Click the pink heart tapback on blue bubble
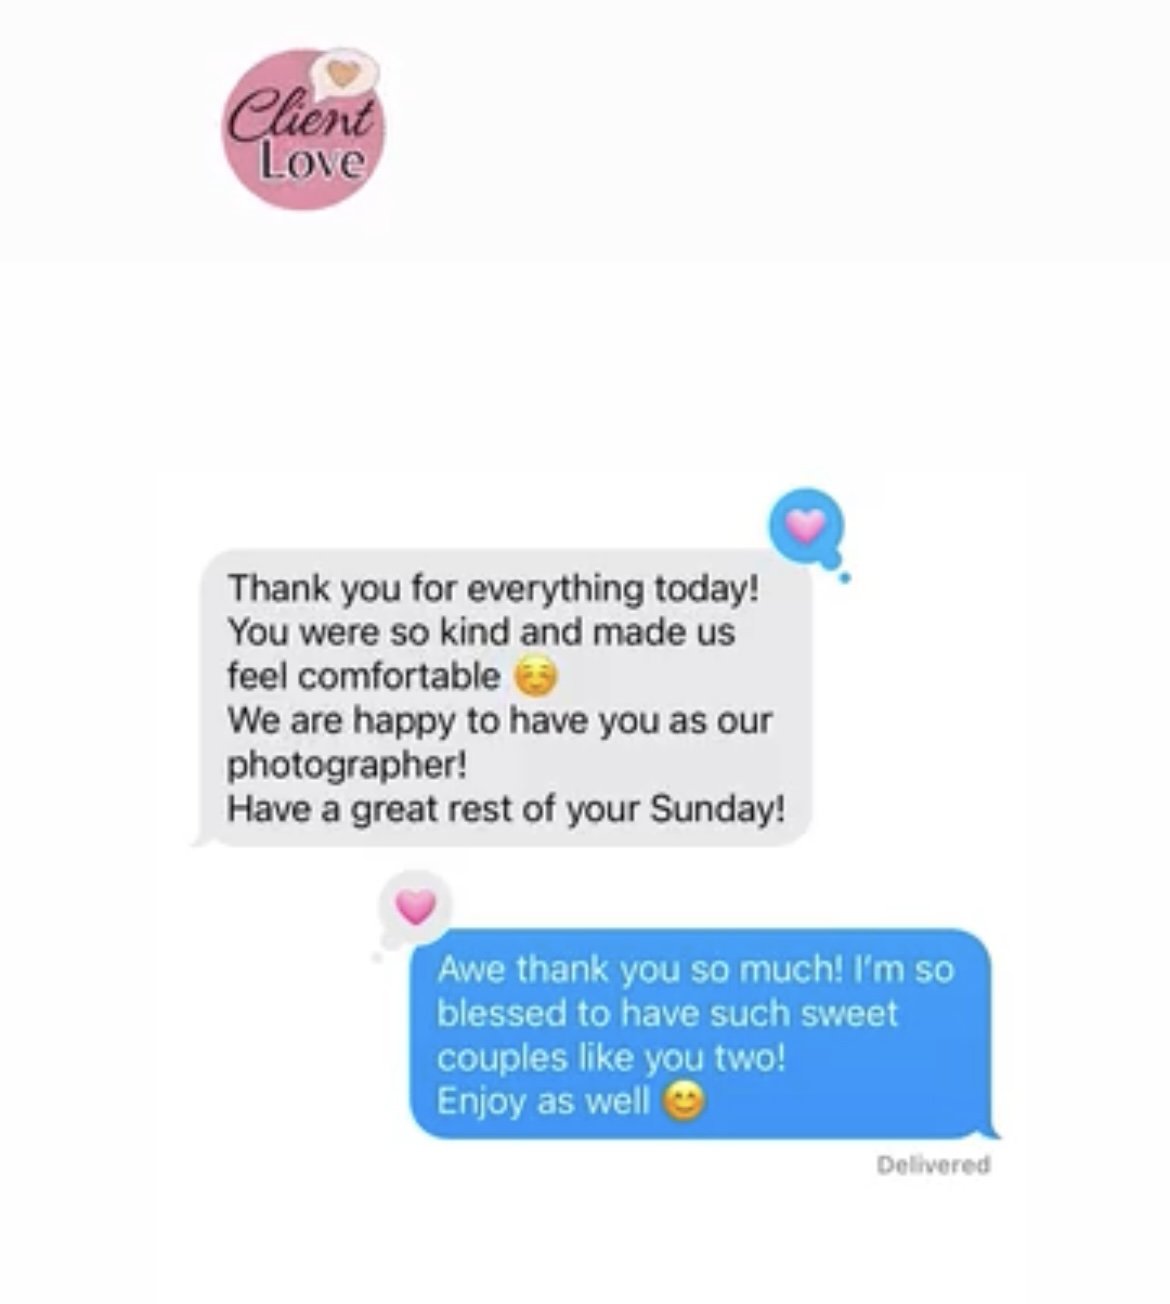Screen dimensions: 1170x1304 point(416,907)
